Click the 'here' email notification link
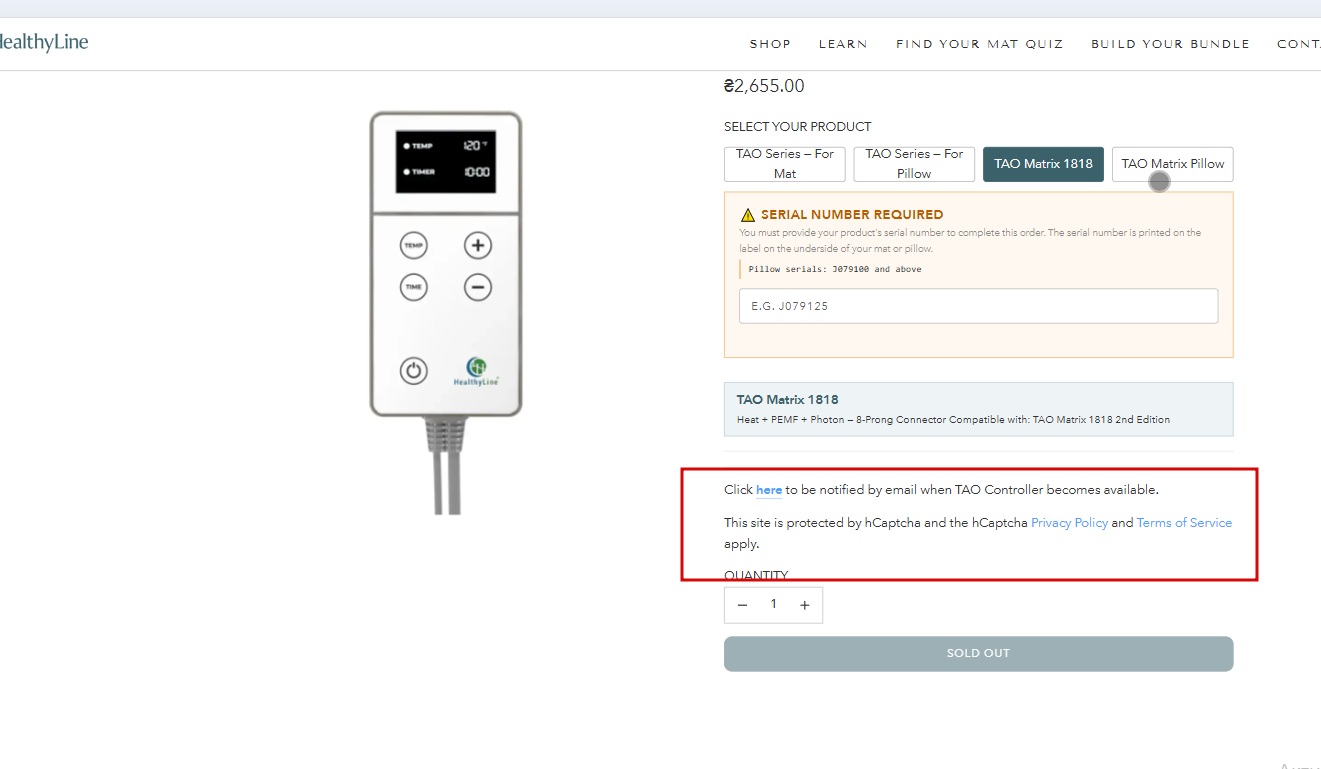This screenshot has width=1321, height=769. click(769, 490)
